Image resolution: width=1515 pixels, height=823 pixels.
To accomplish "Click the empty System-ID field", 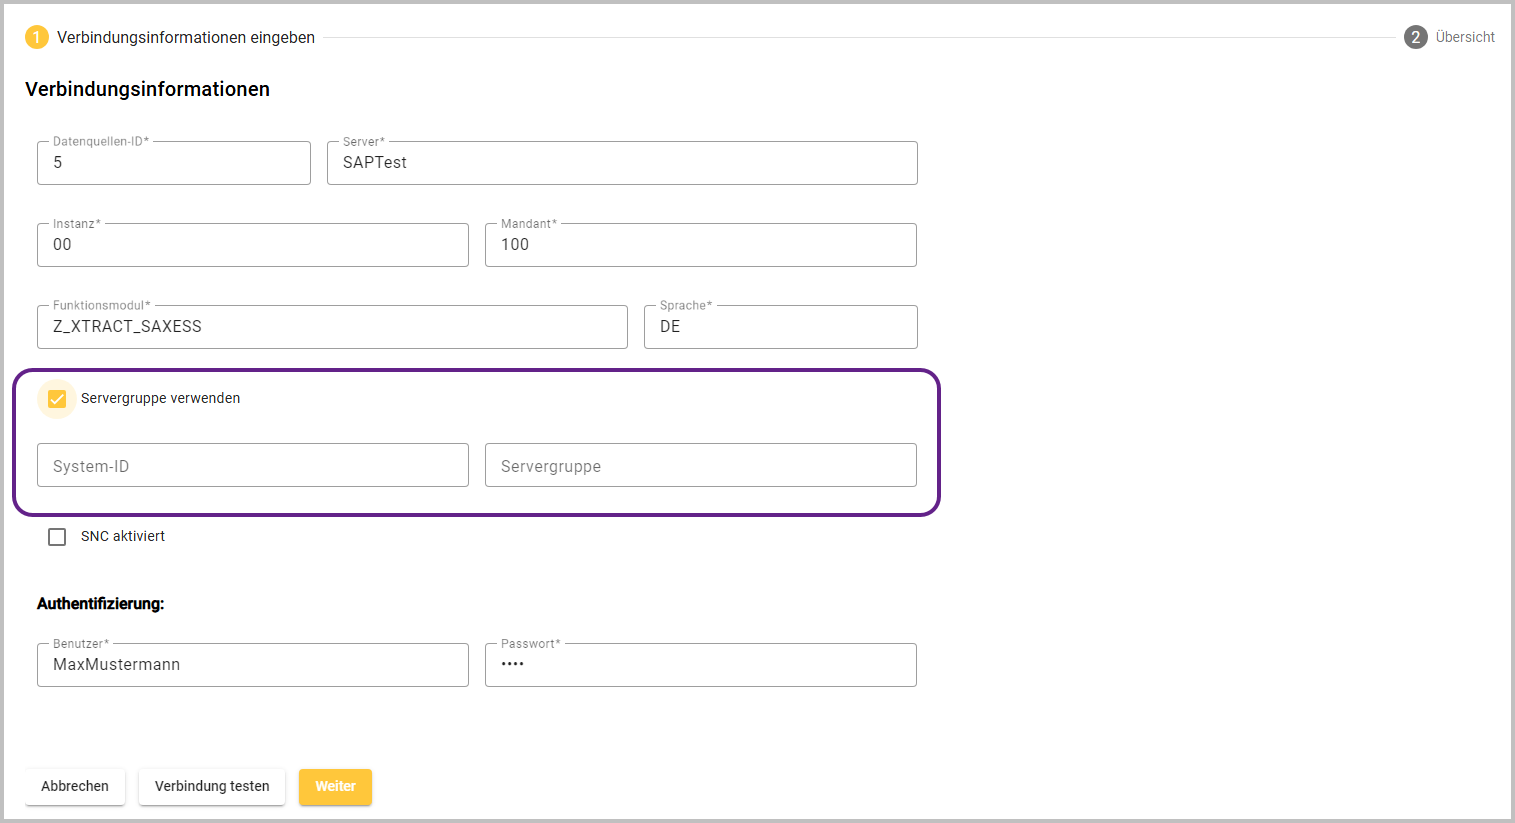I will coord(252,466).
